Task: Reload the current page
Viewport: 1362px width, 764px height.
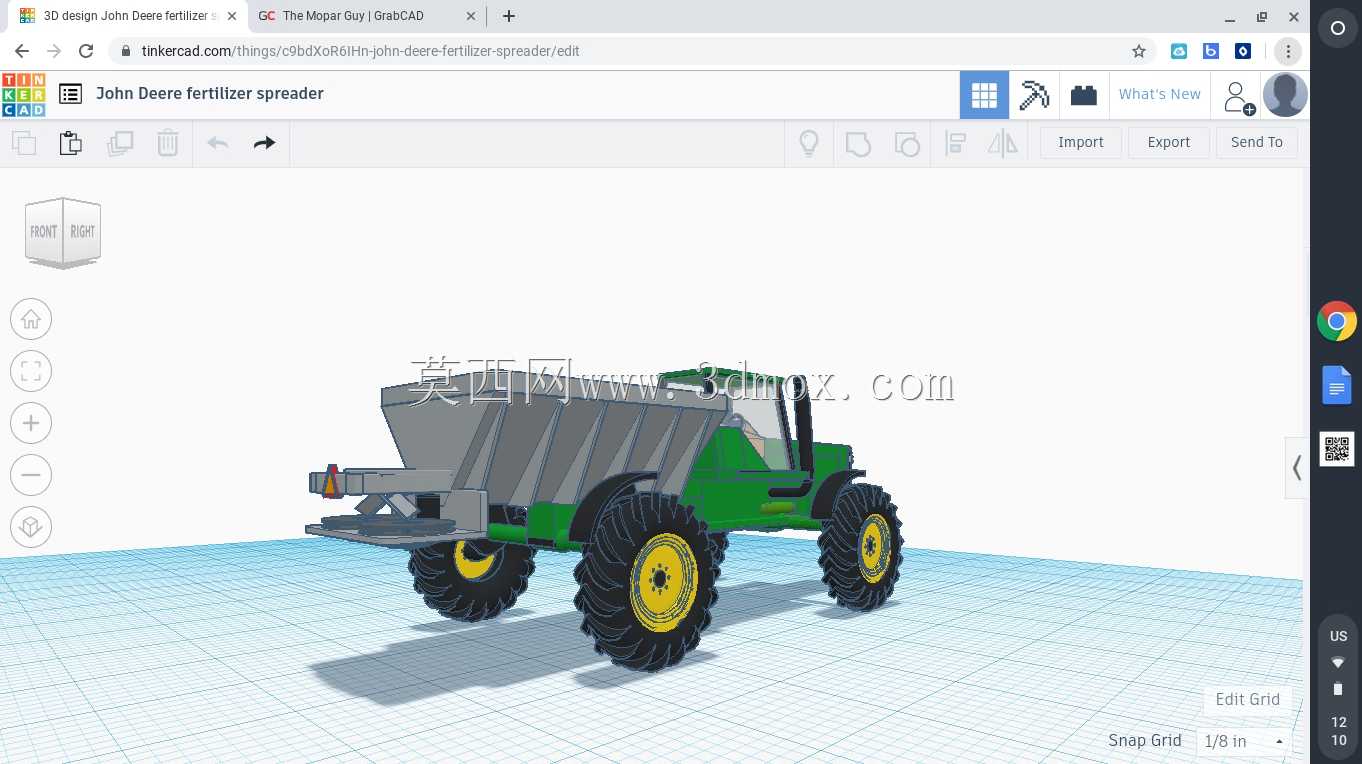Action: [86, 51]
